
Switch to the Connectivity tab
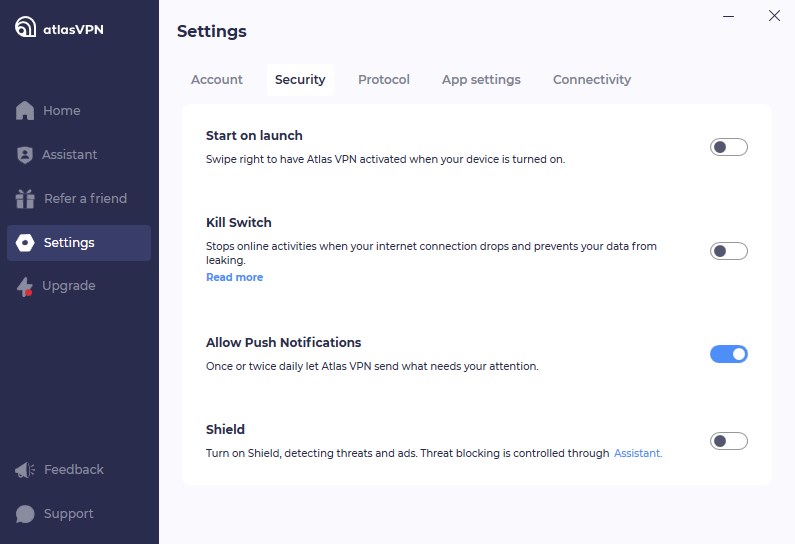click(592, 80)
